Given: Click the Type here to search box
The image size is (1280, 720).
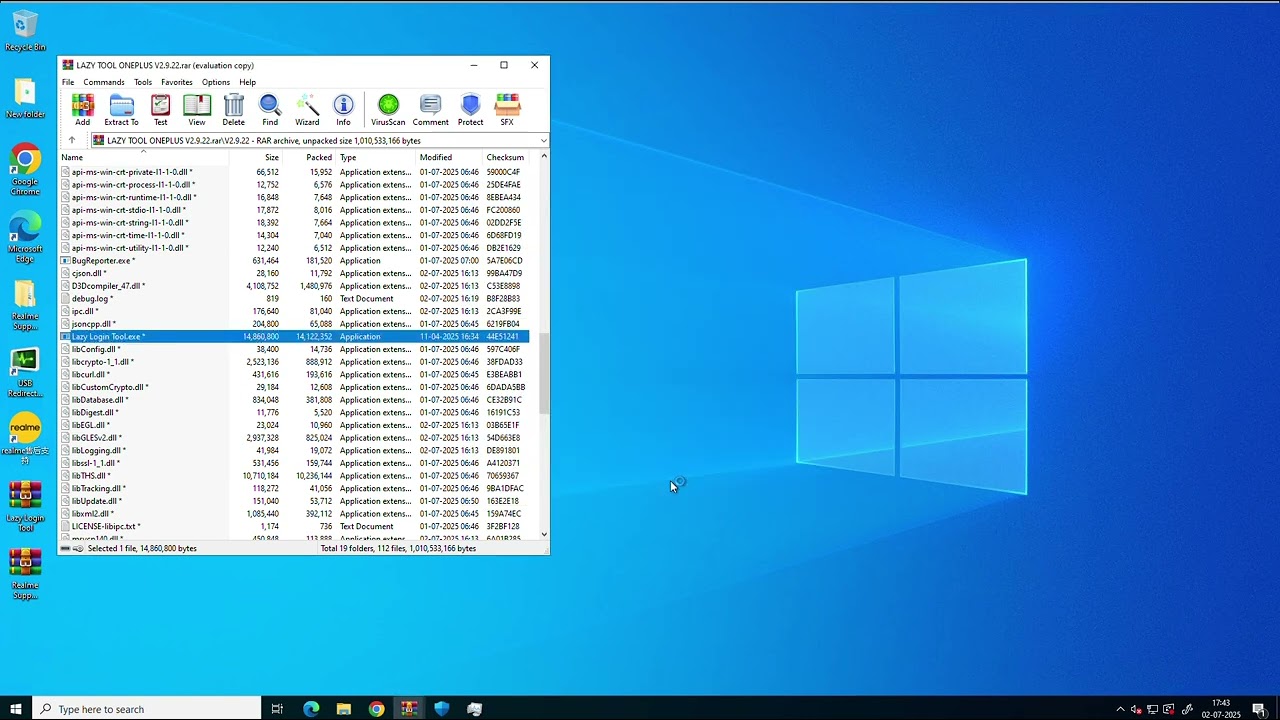Looking at the screenshot, I should tap(147, 709).
